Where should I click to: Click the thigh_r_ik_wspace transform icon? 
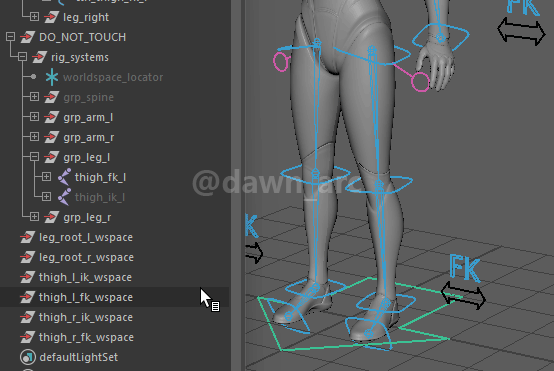point(28,317)
